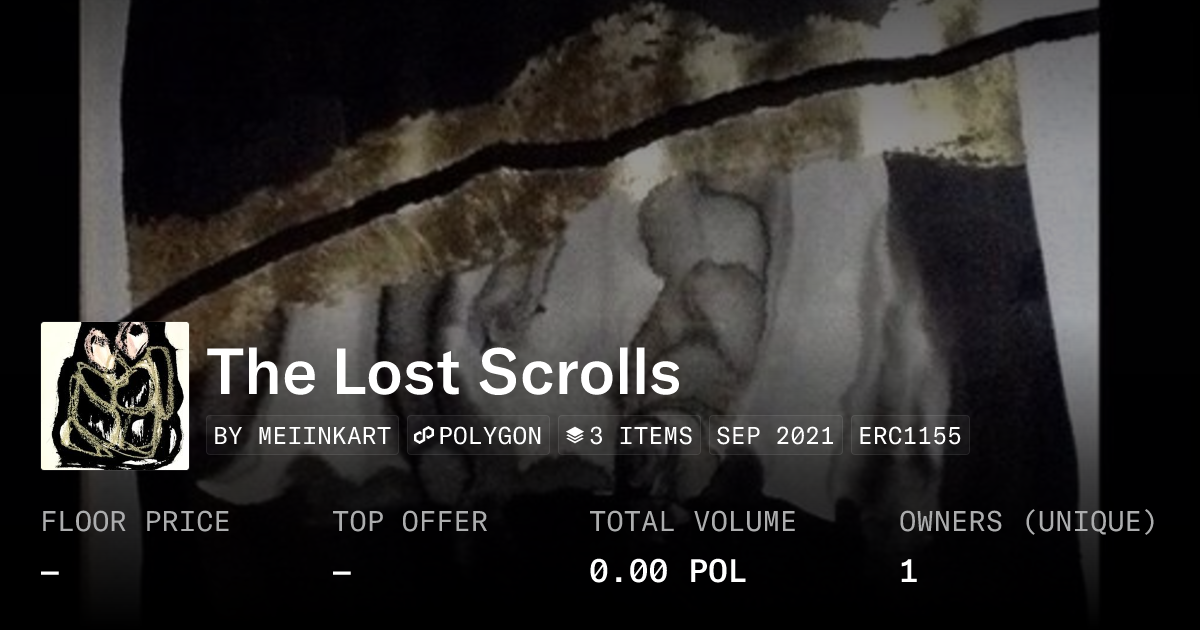Viewport: 1200px width, 630px height.
Task: Click The Lost Scrolls collection title
Action: [x=444, y=372]
